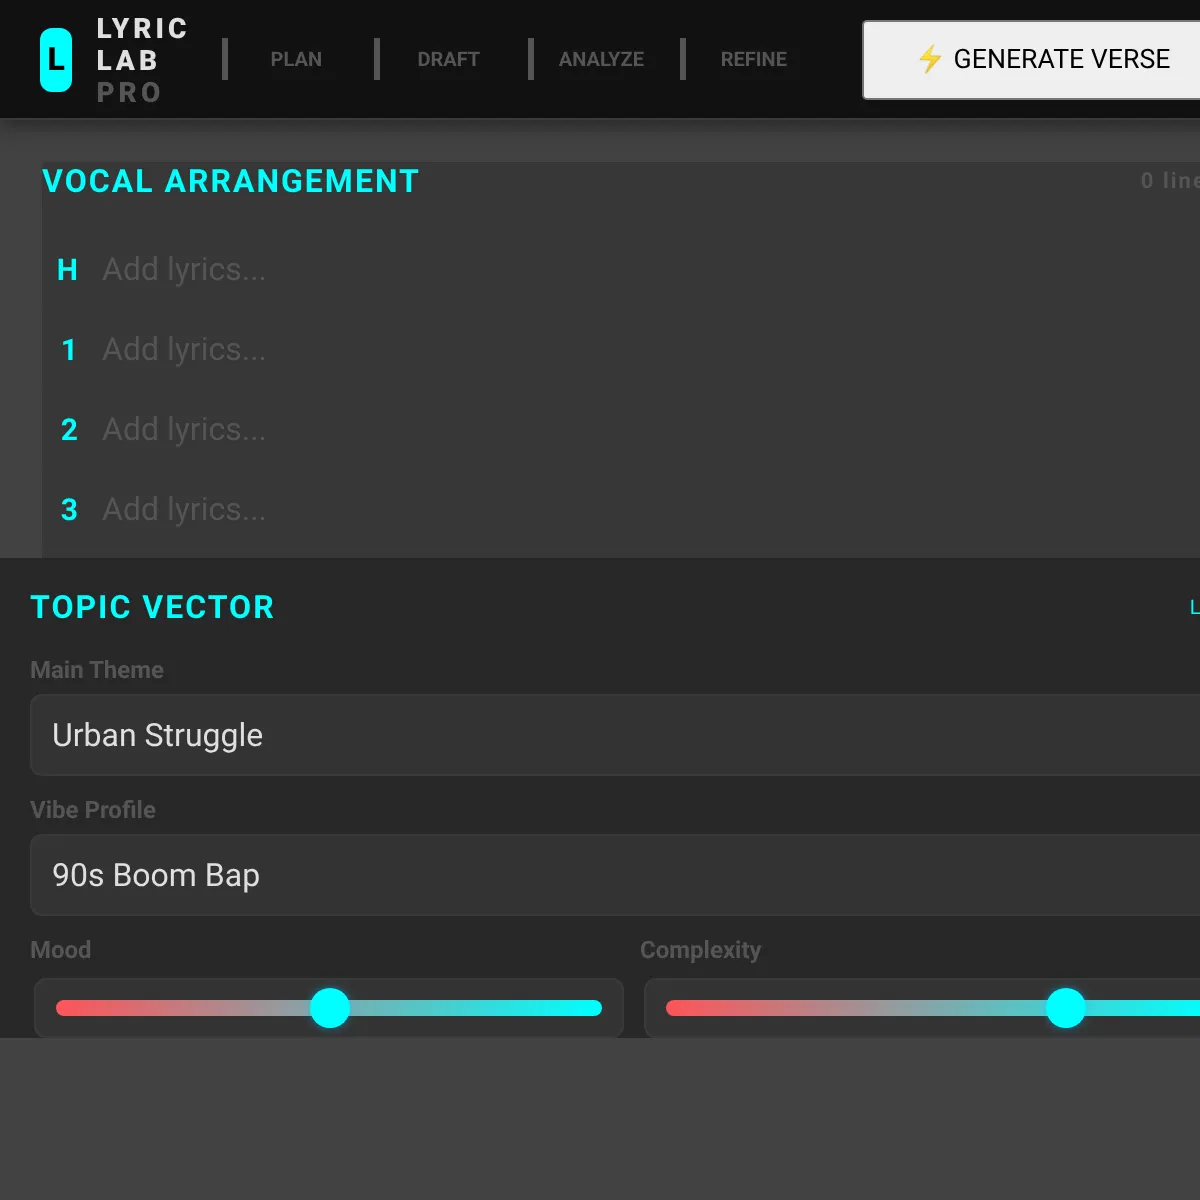Screen dimensions: 1200x1200
Task: Open the PLAN tab
Action: click(296, 59)
